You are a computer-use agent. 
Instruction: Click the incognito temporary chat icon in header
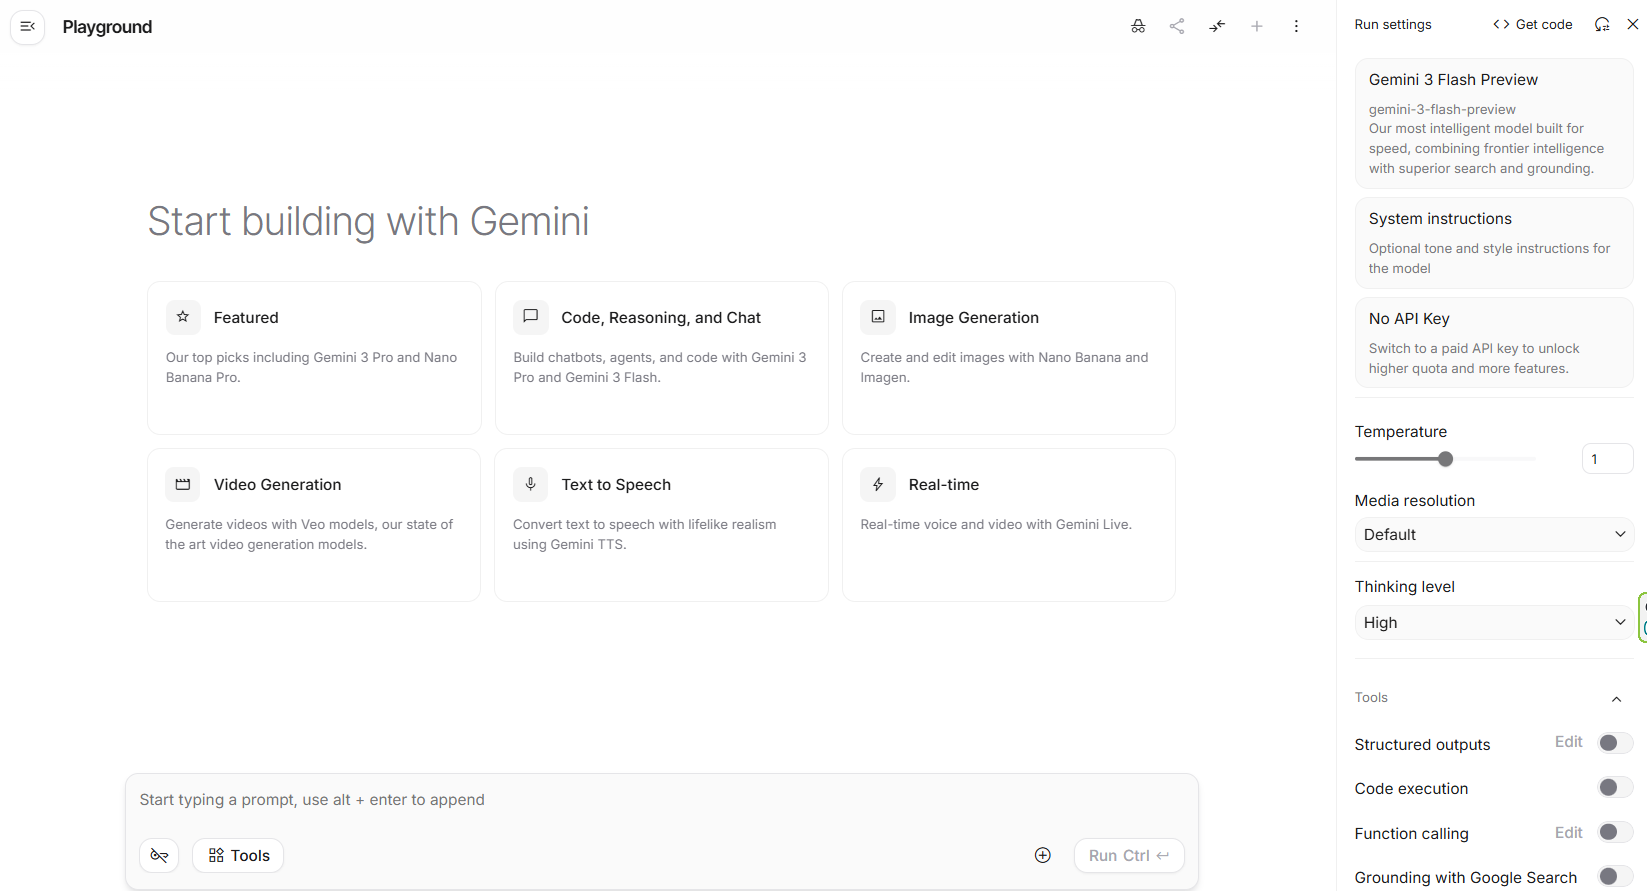1138,27
